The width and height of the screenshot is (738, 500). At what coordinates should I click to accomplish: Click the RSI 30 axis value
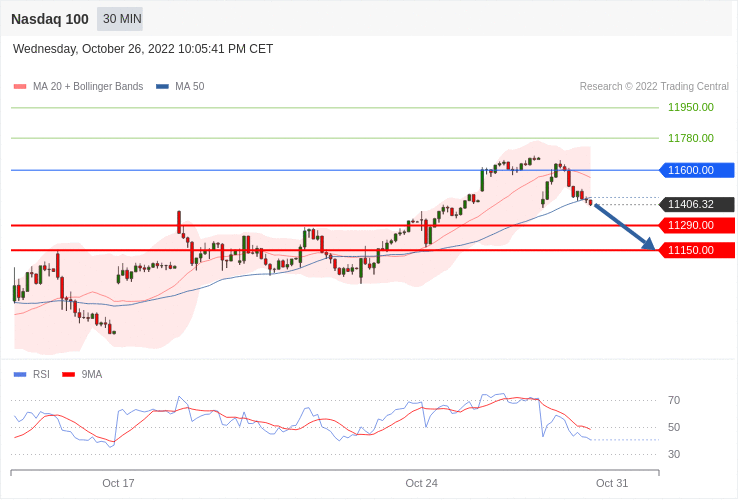[674, 454]
